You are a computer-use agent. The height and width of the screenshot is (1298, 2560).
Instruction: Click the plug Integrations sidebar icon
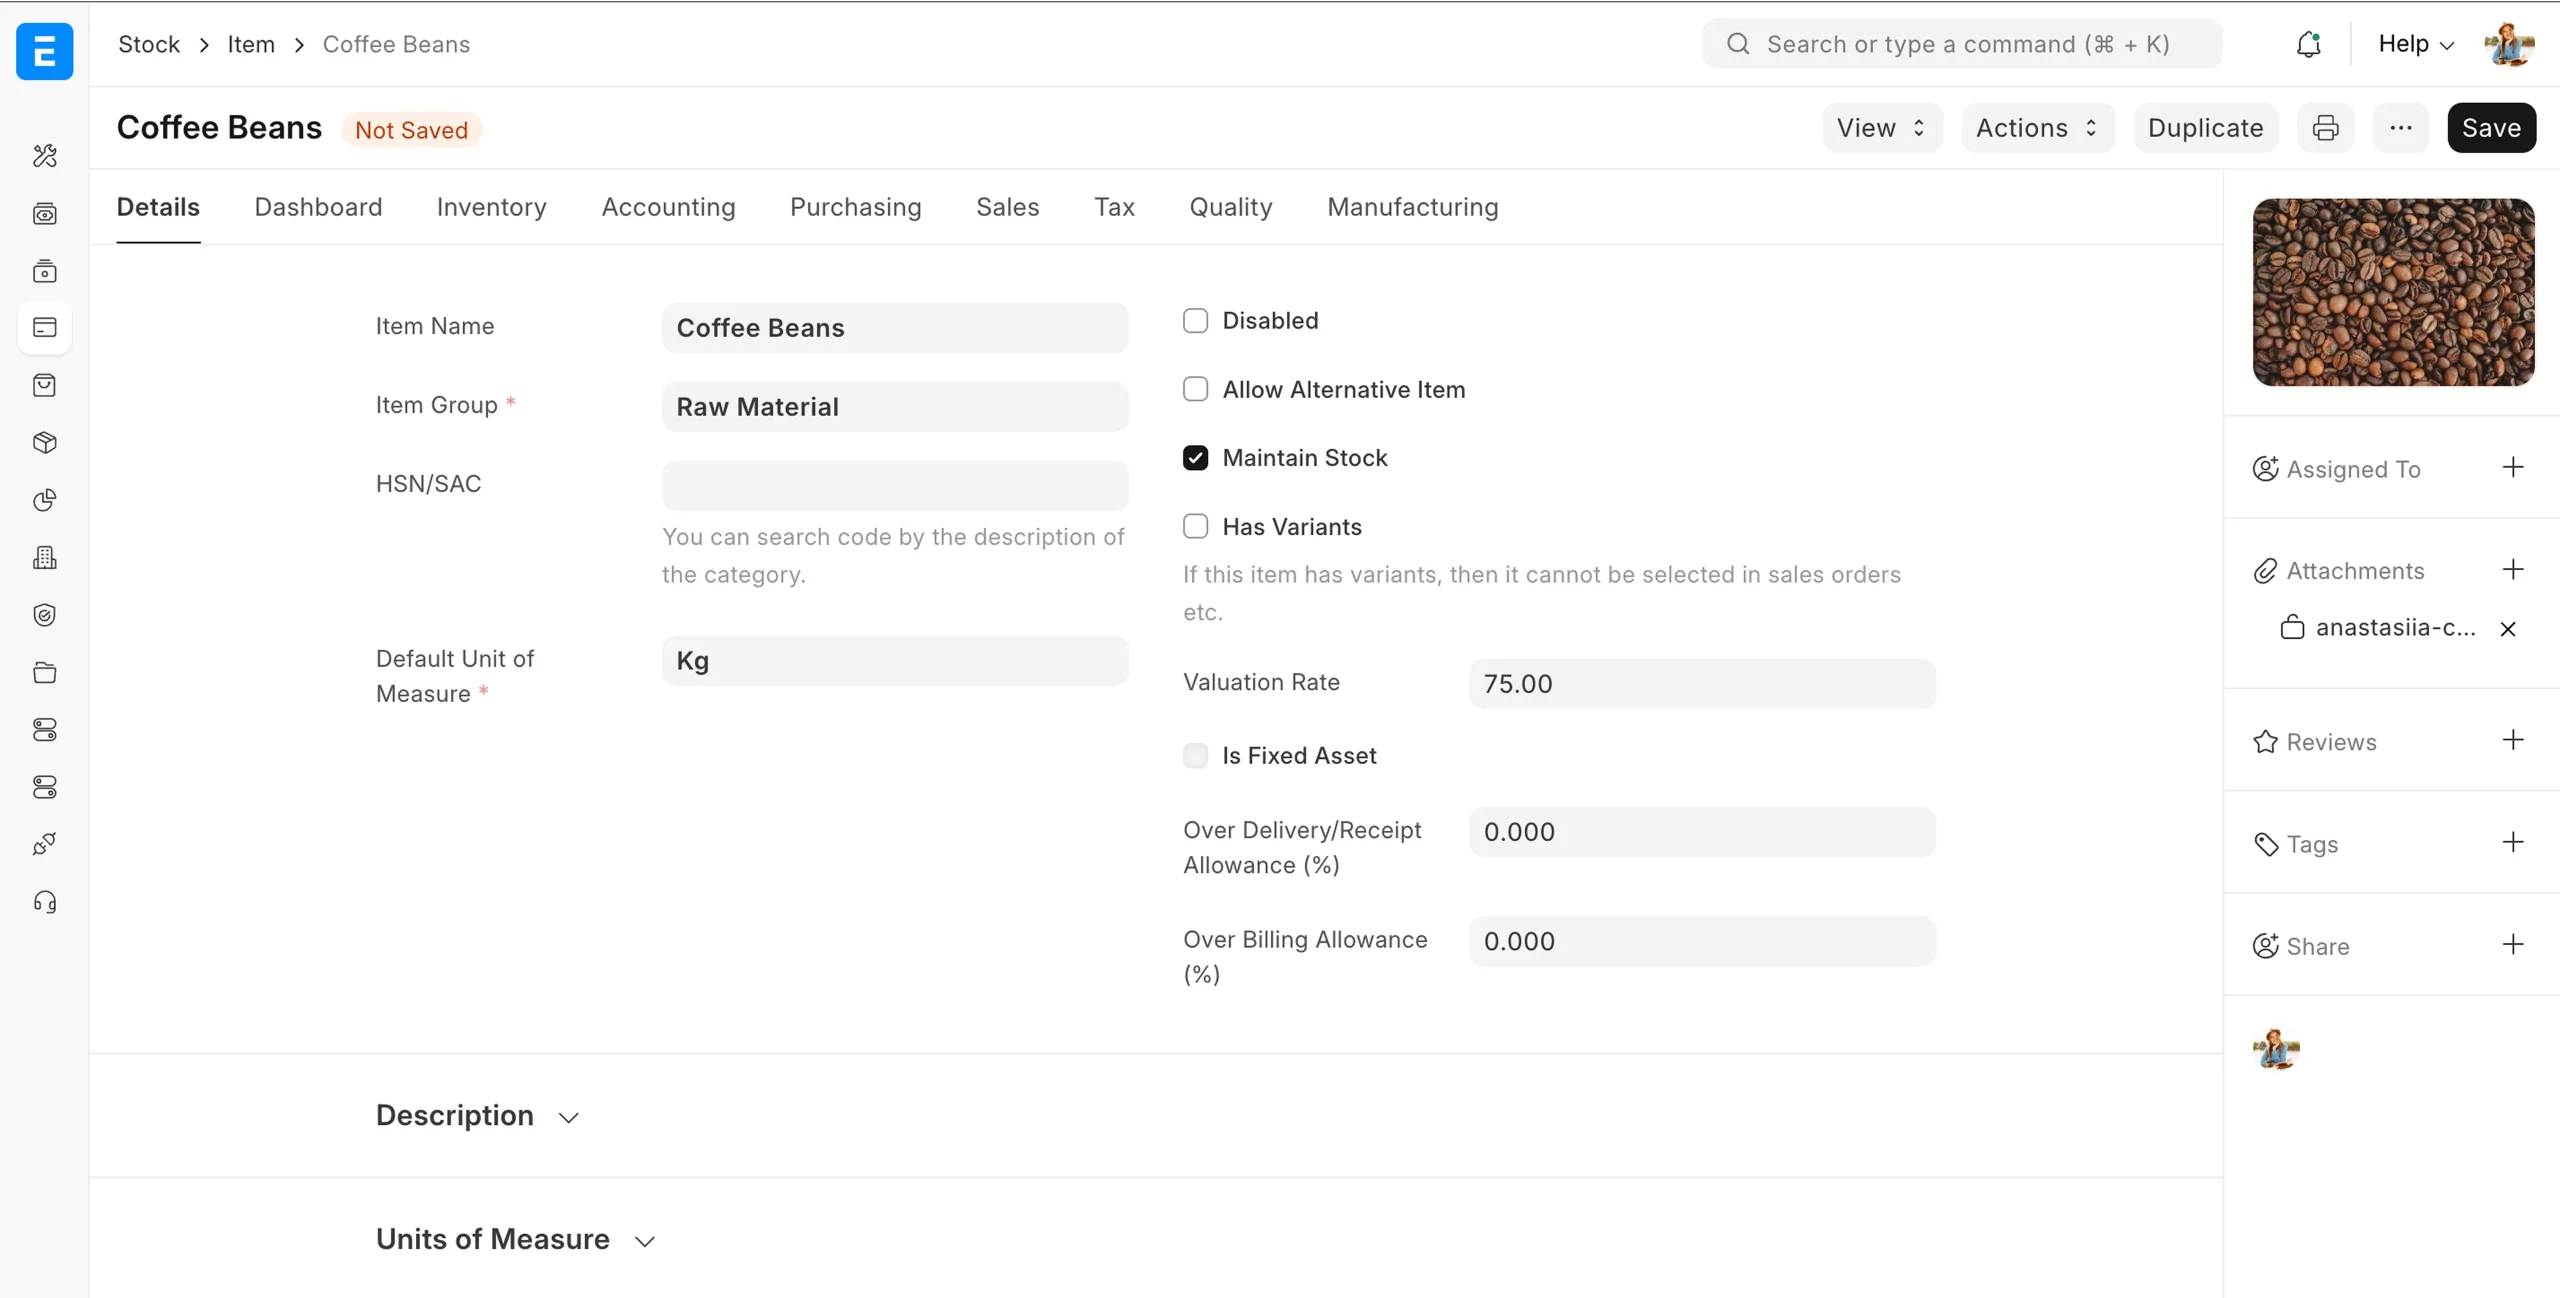(x=44, y=843)
